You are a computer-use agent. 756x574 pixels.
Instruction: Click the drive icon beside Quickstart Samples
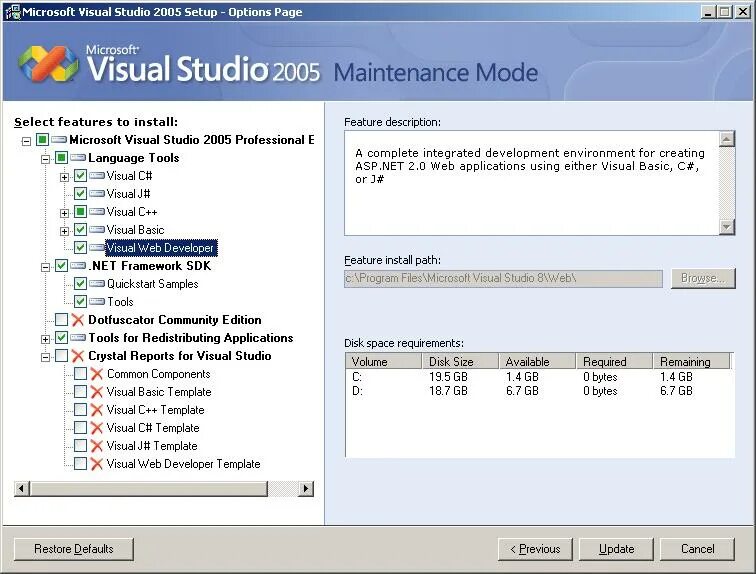97,284
